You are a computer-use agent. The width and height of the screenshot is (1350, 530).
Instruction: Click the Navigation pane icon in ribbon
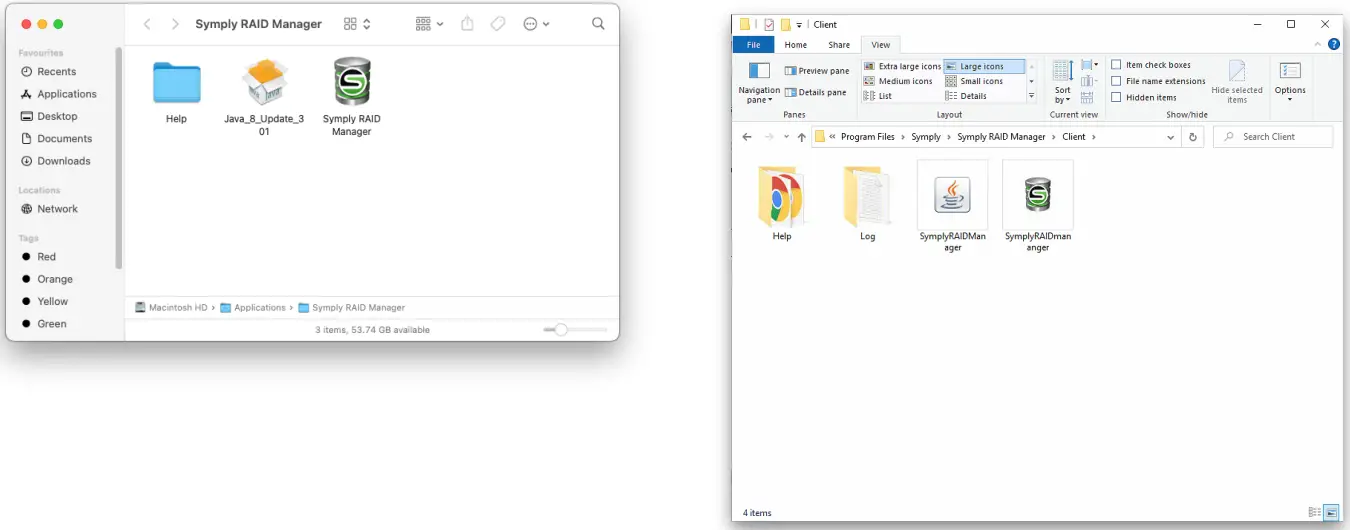click(759, 82)
